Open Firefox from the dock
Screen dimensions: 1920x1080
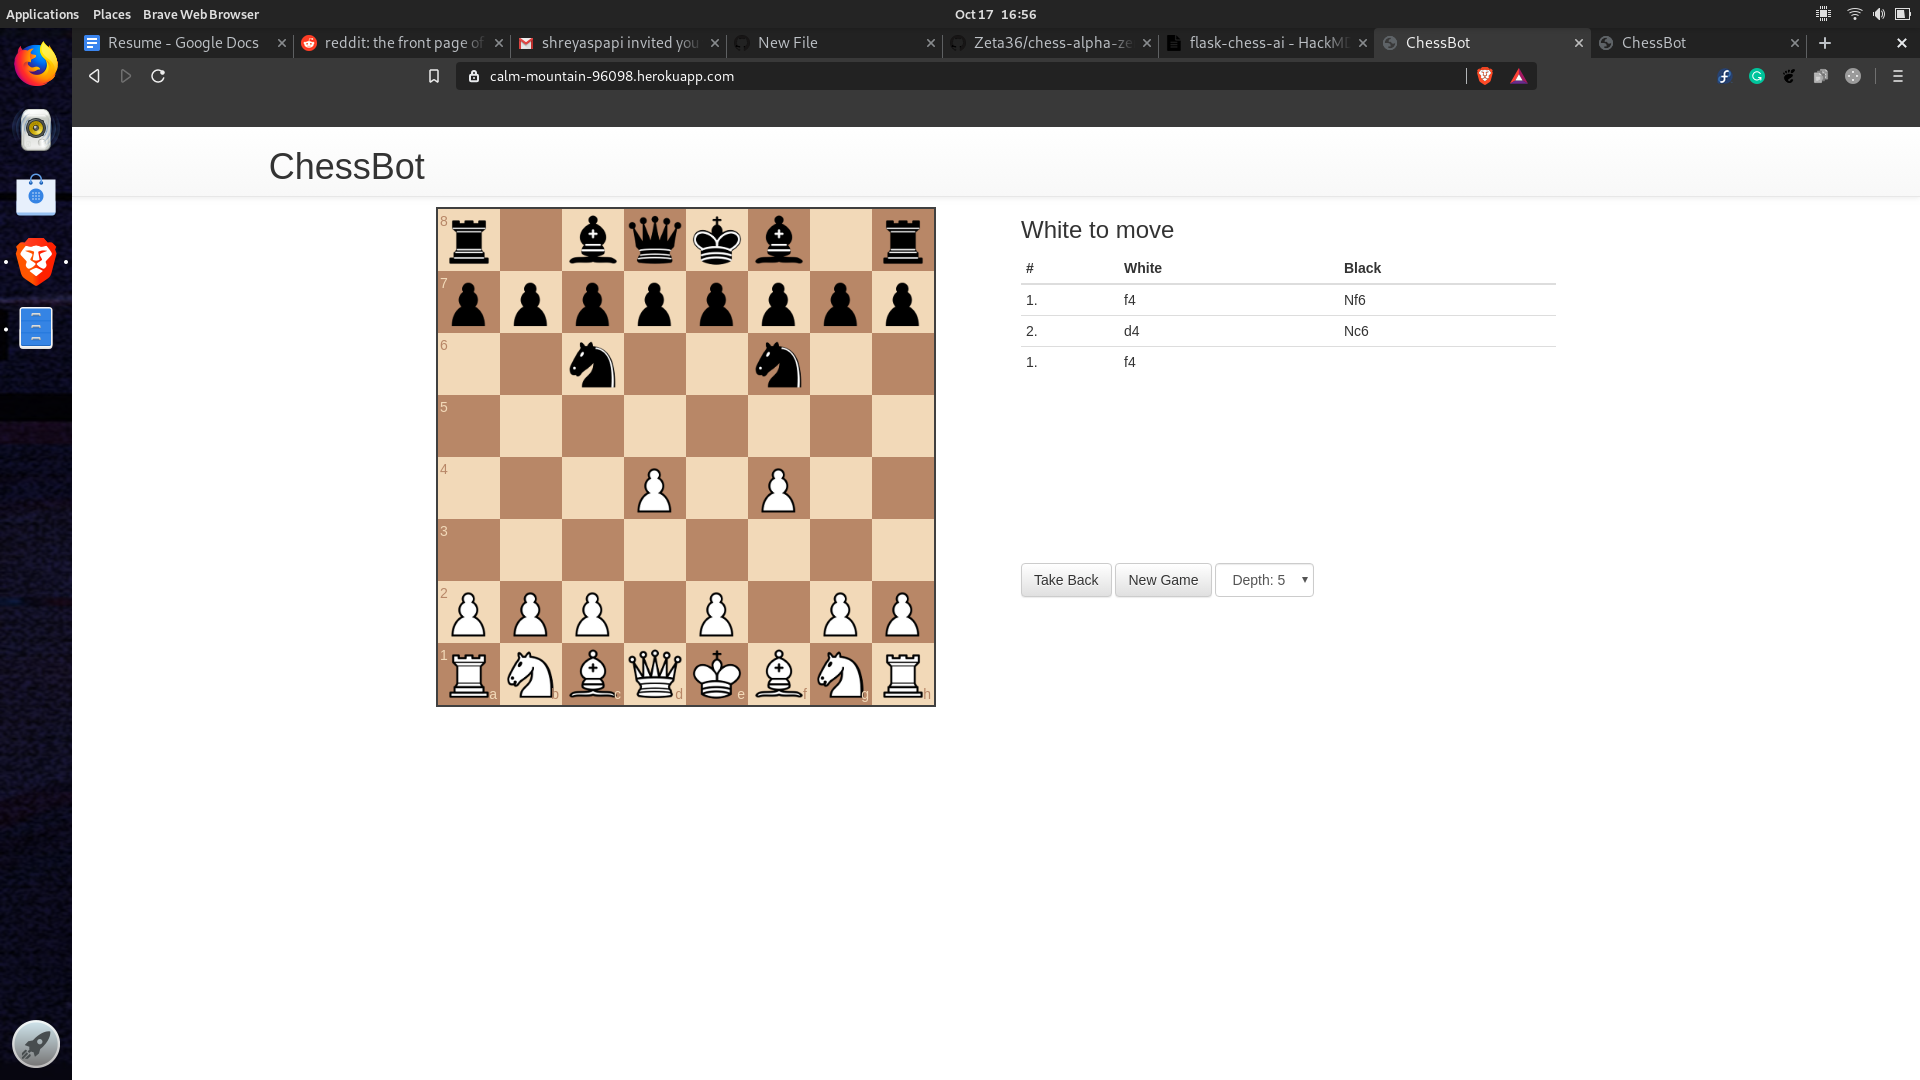coord(36,64)
